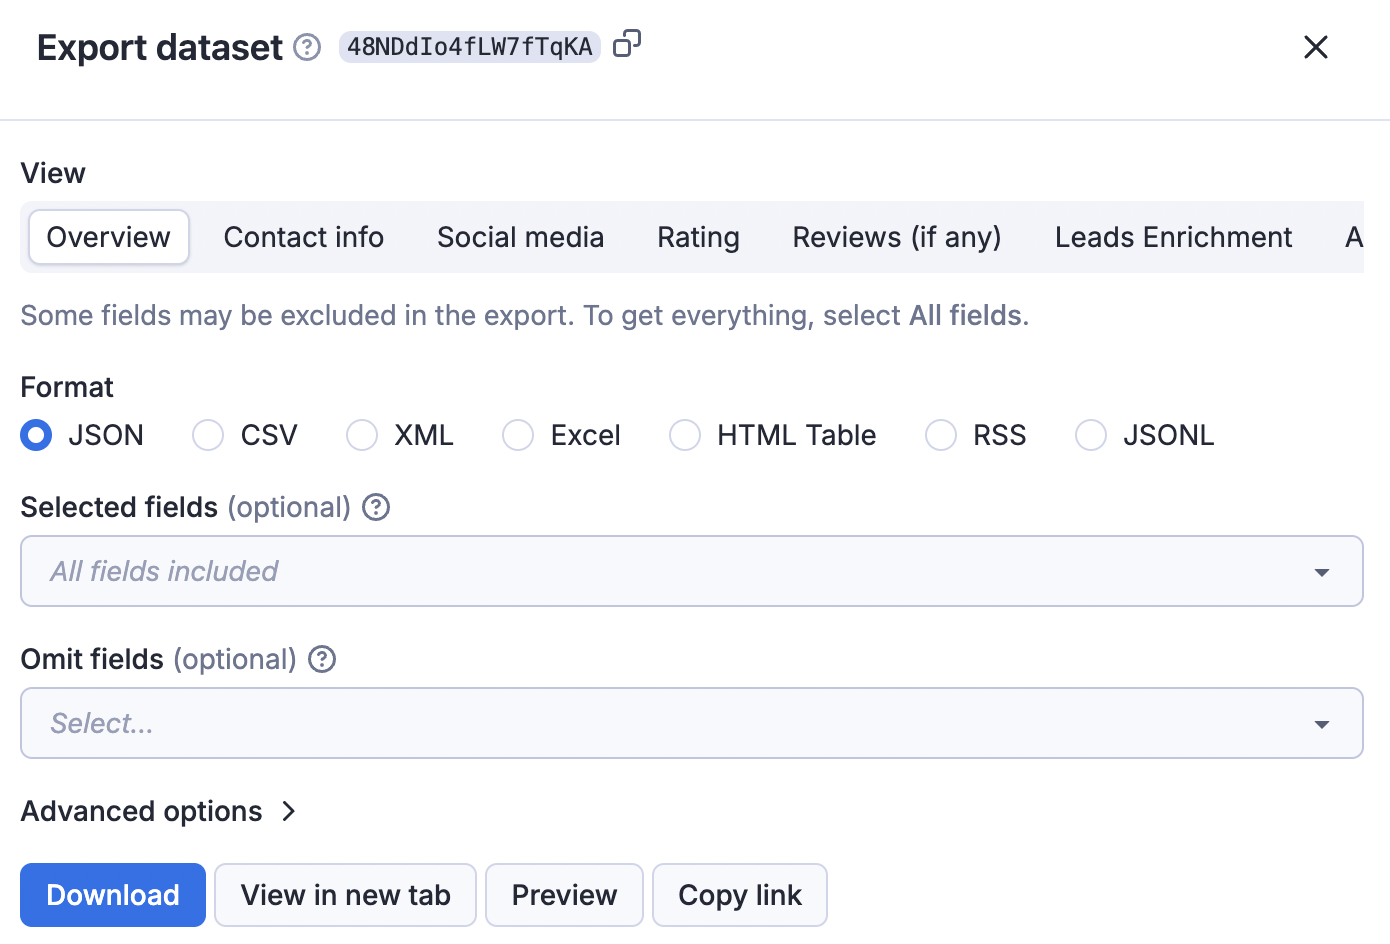Image resolution: width=1390 pixels, height=944 pixels.
Task: Copy the dataset ID with the copy icon
Action: pyautogui.click(x=627, y=44)
